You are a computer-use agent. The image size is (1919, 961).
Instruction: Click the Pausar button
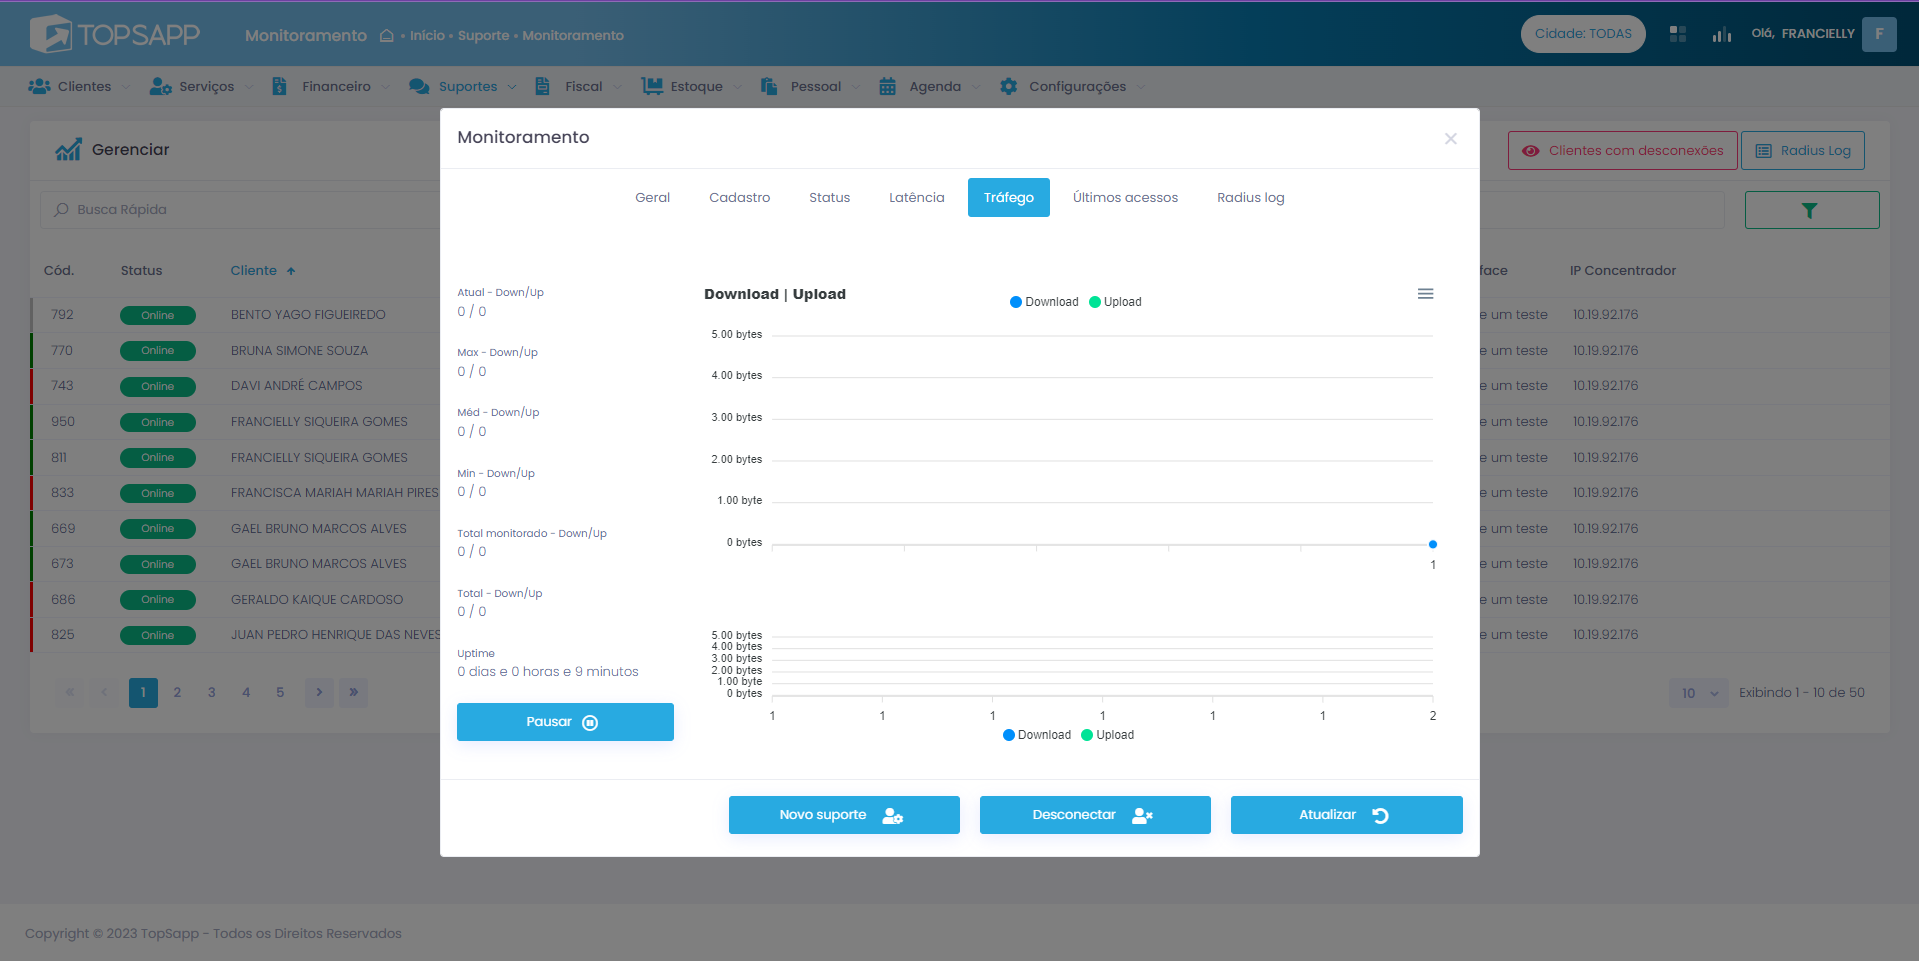coord(565,722)
